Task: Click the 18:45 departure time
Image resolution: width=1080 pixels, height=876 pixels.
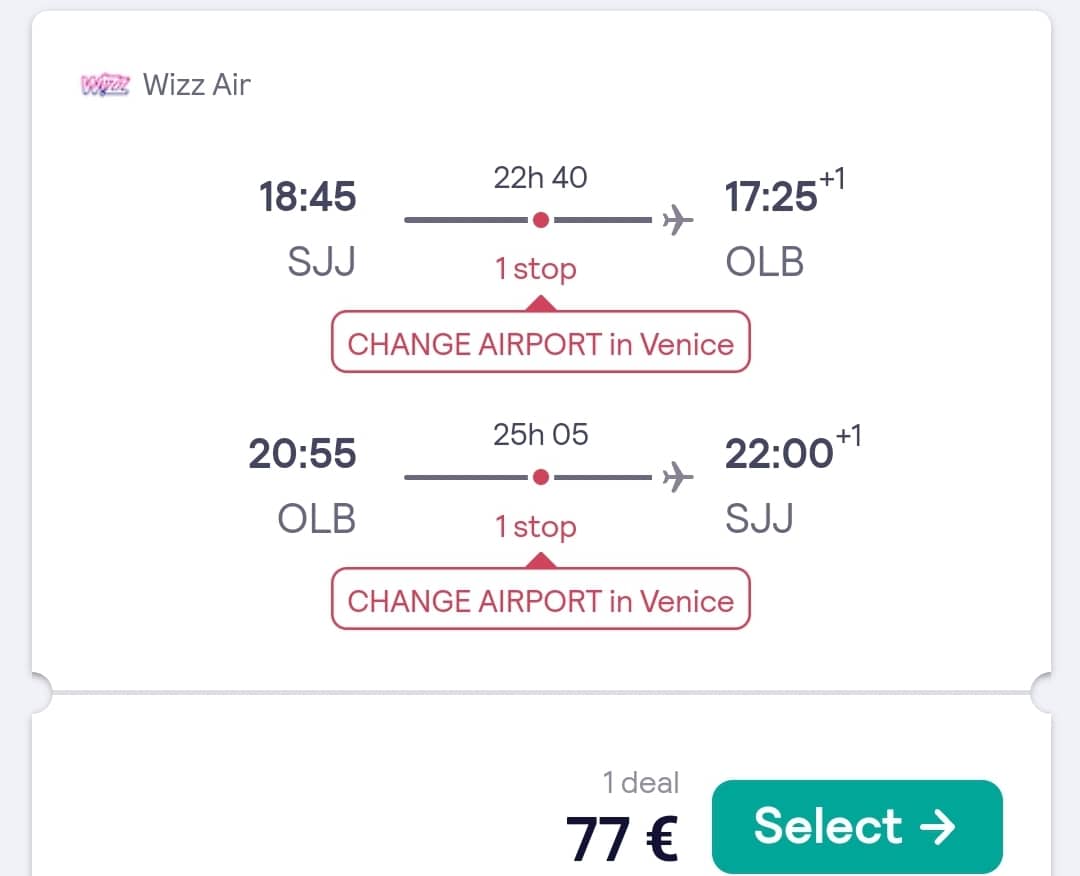Action: pos(307,197)
